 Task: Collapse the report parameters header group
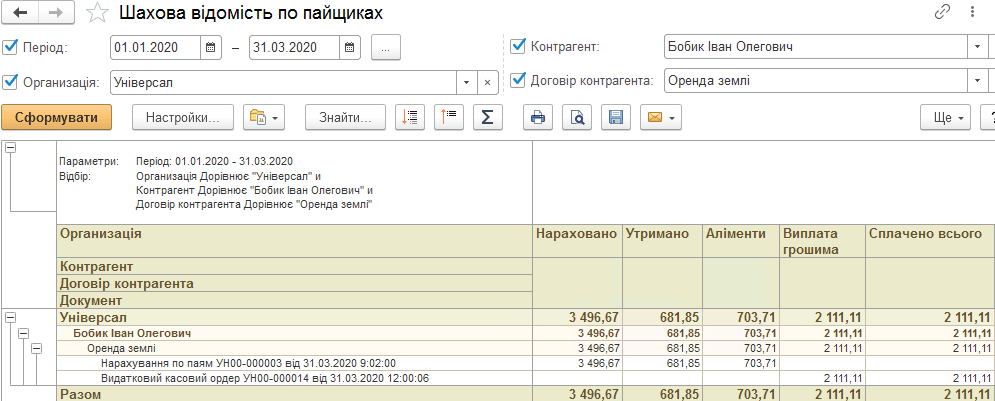11,147
